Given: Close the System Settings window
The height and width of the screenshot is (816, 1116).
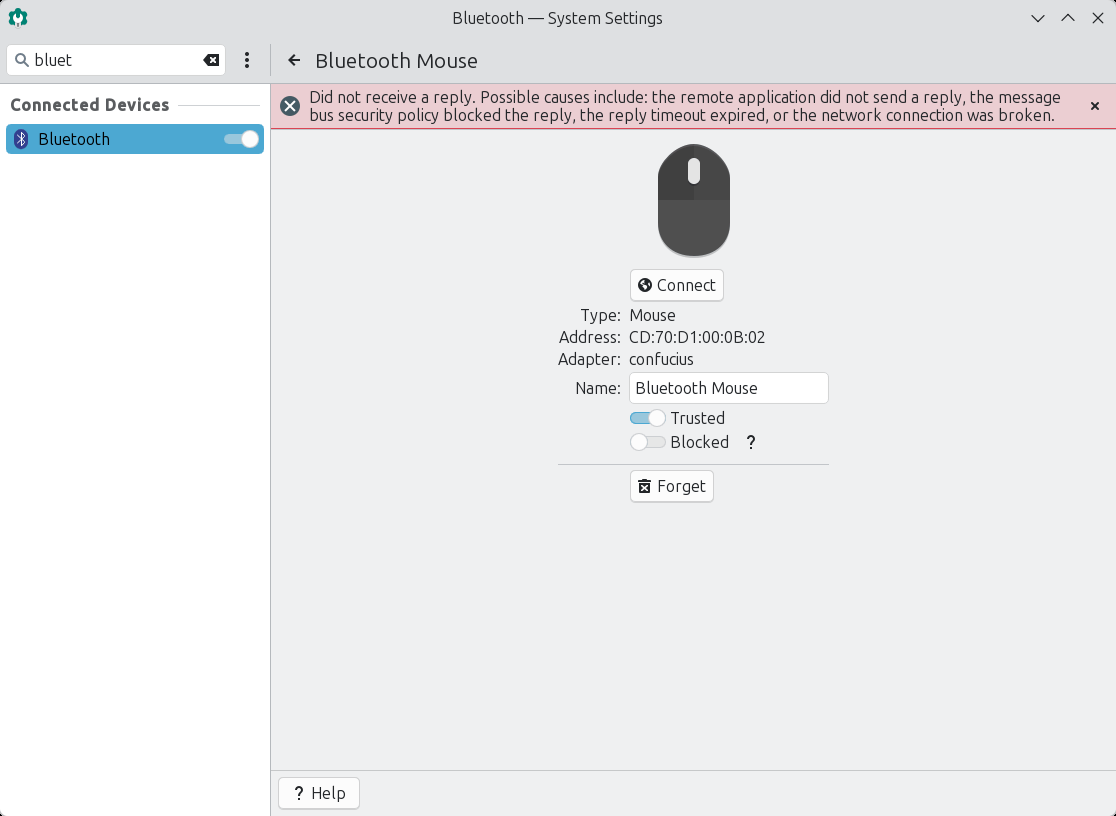Looking at the screenshot, I should (x=1096, y=18).
